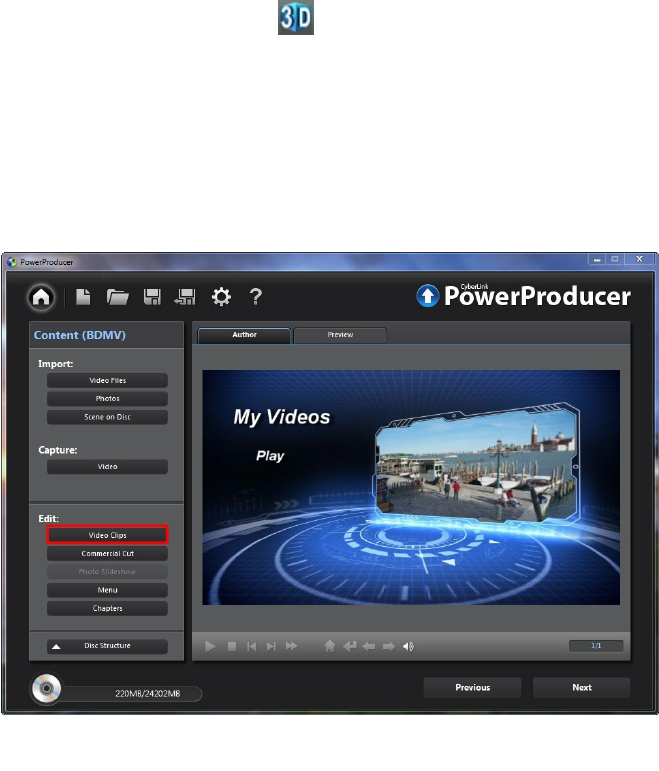
Task: Create a new project with the page icon
Action: [83, 297]
